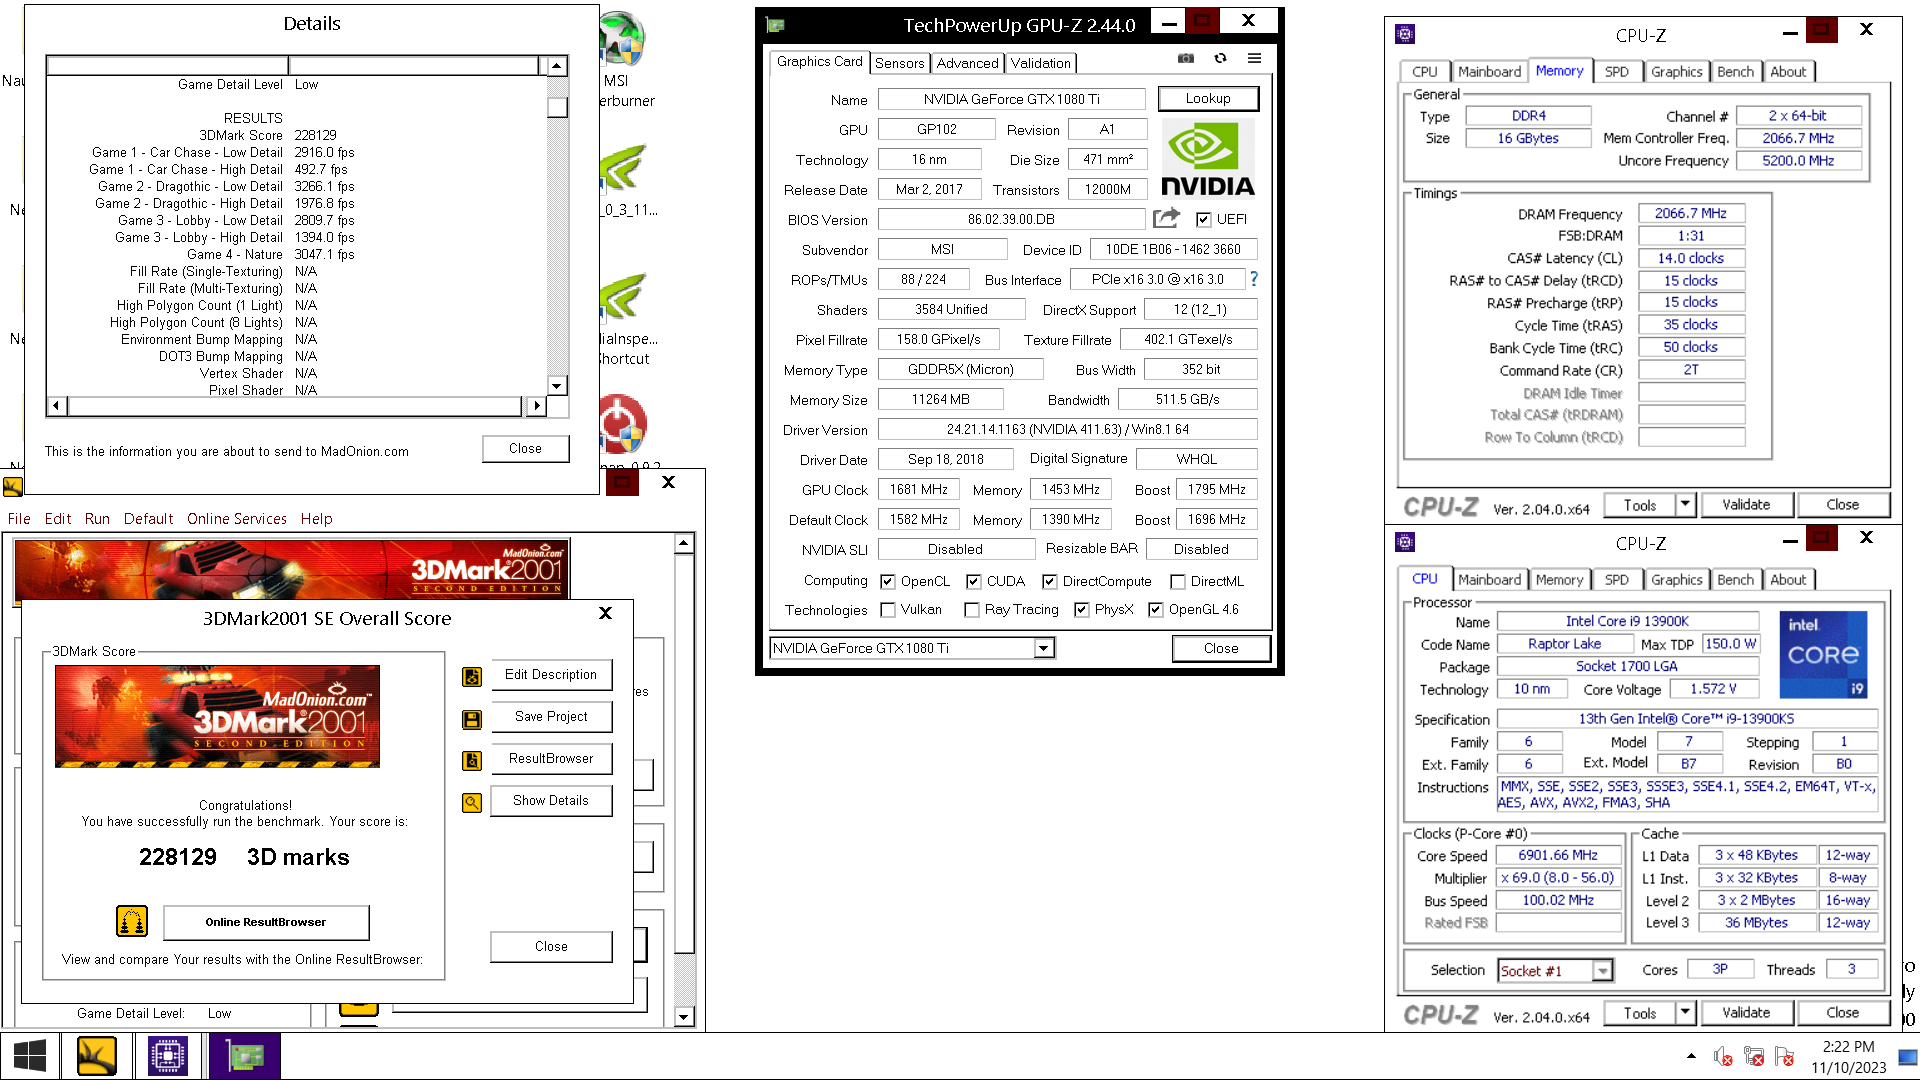Click the Save Project button
Screen dimensions: 1920x1080
[551, 716]
